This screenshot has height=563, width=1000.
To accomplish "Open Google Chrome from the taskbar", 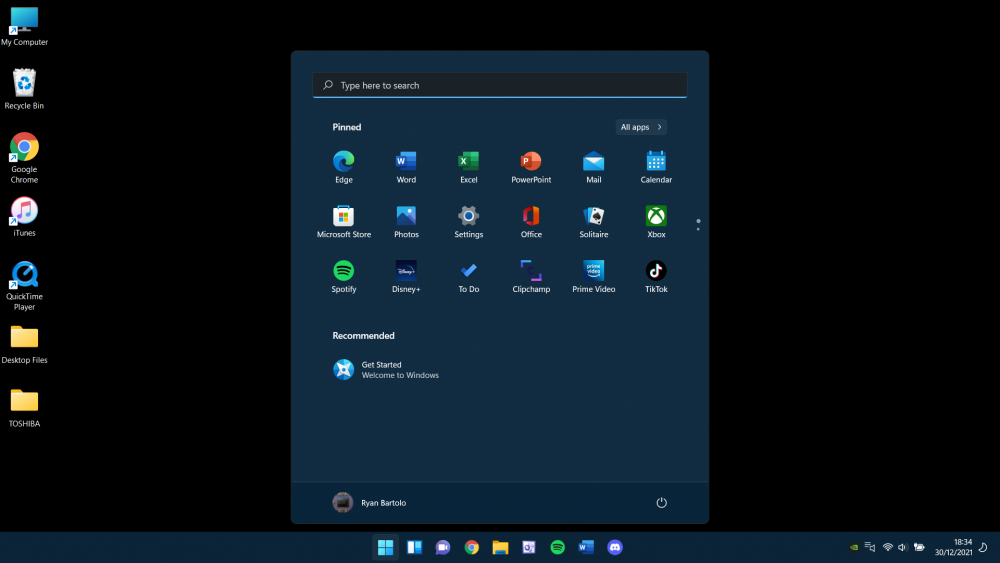I will coord(471,547).
